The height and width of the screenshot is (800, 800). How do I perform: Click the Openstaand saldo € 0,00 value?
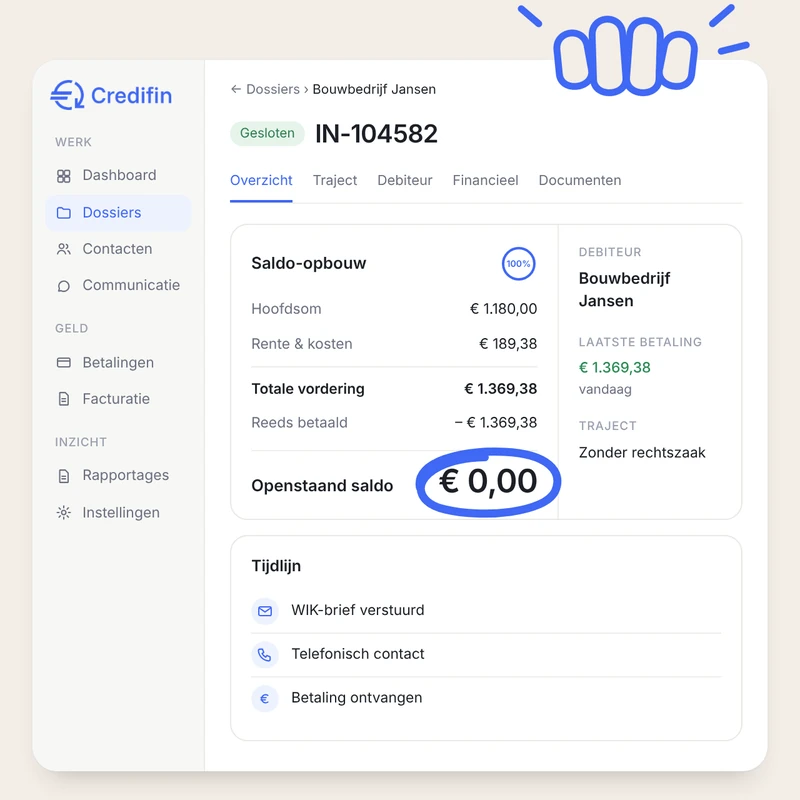click(488, 481)
